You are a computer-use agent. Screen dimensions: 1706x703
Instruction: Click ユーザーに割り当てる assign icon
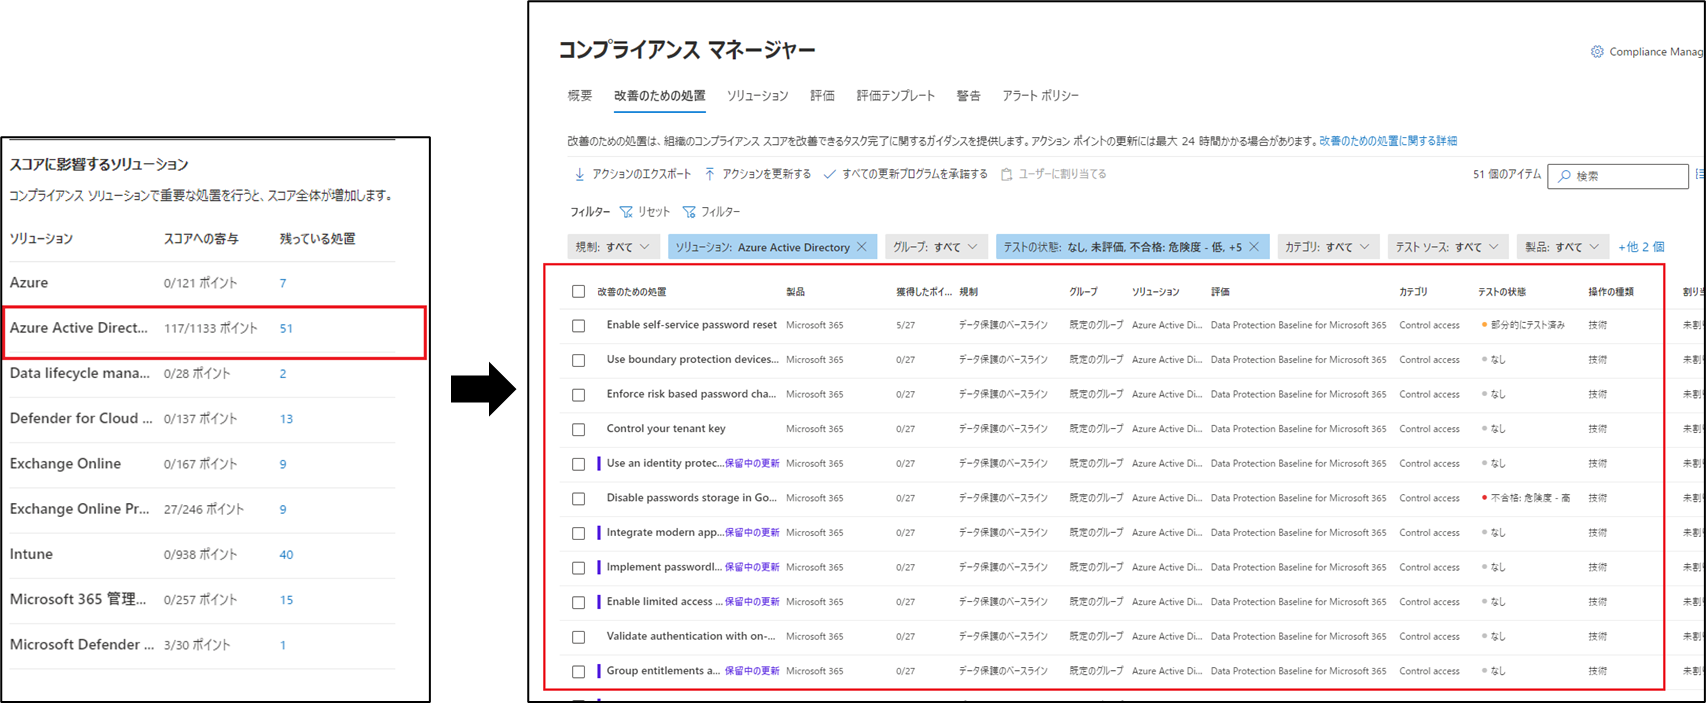point(1007,174)
